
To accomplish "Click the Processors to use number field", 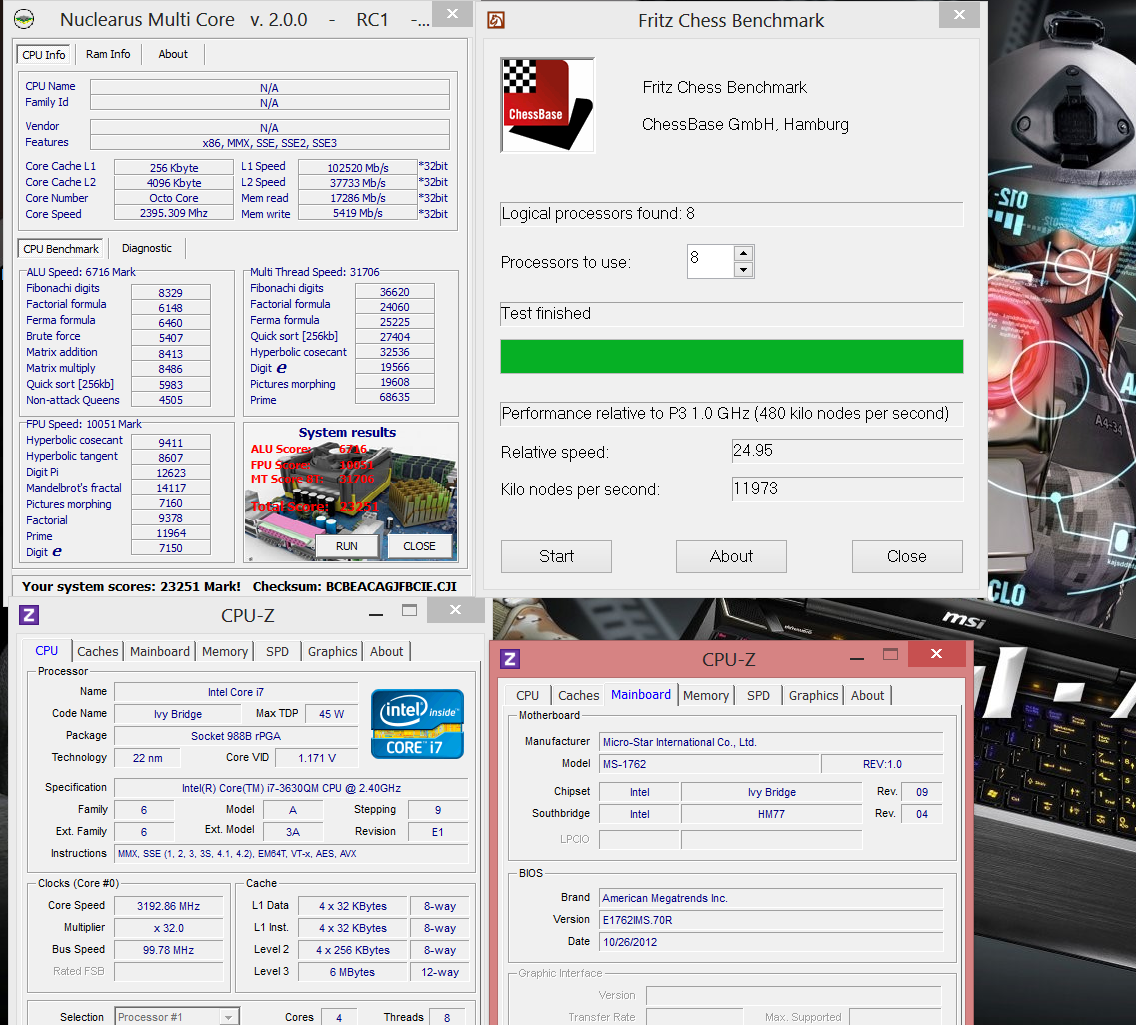I will [711, 261].
